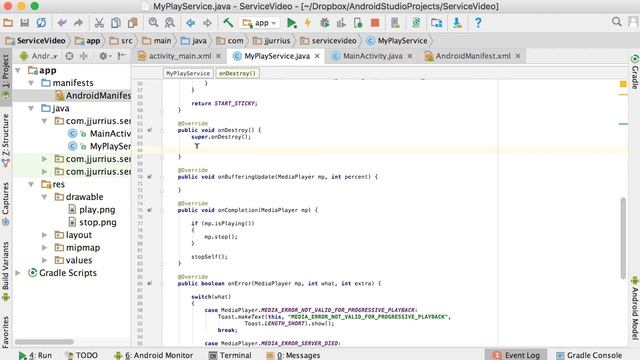Apply changes with the lightning icon
Screen dimensions: 640x360
308,23
